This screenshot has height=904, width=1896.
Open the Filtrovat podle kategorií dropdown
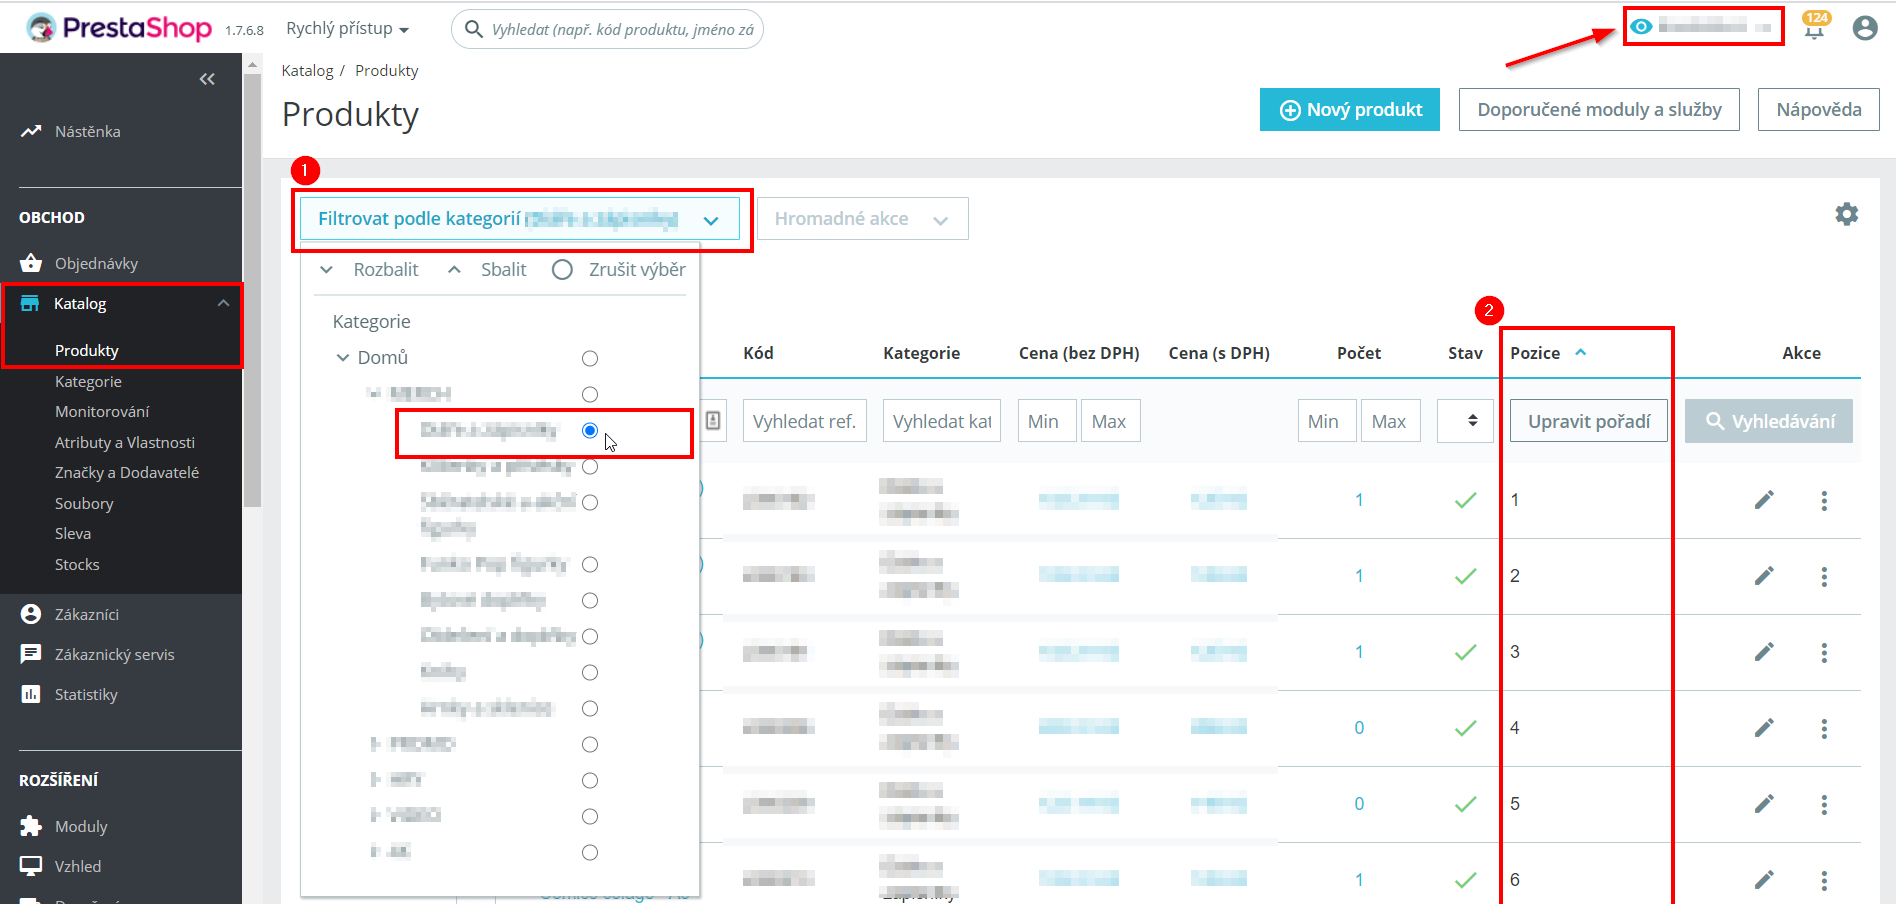pos(520,219)
